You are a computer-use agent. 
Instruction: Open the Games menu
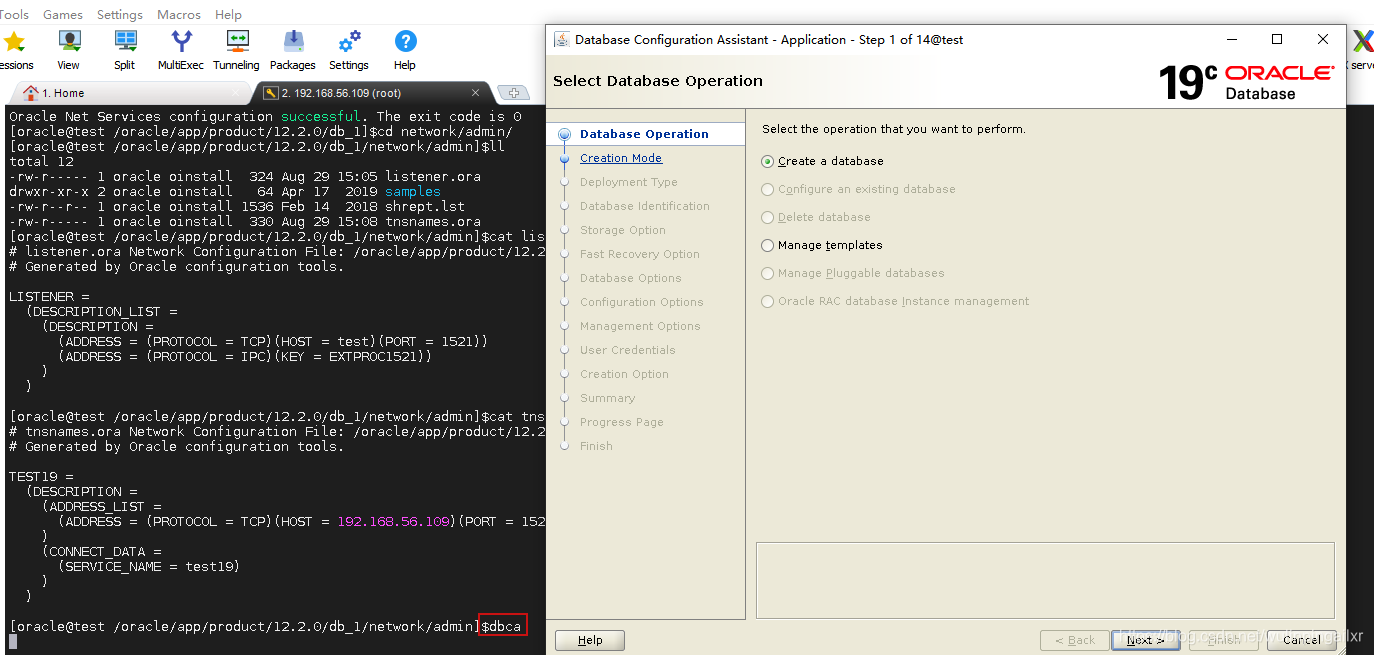coord(63,15)
